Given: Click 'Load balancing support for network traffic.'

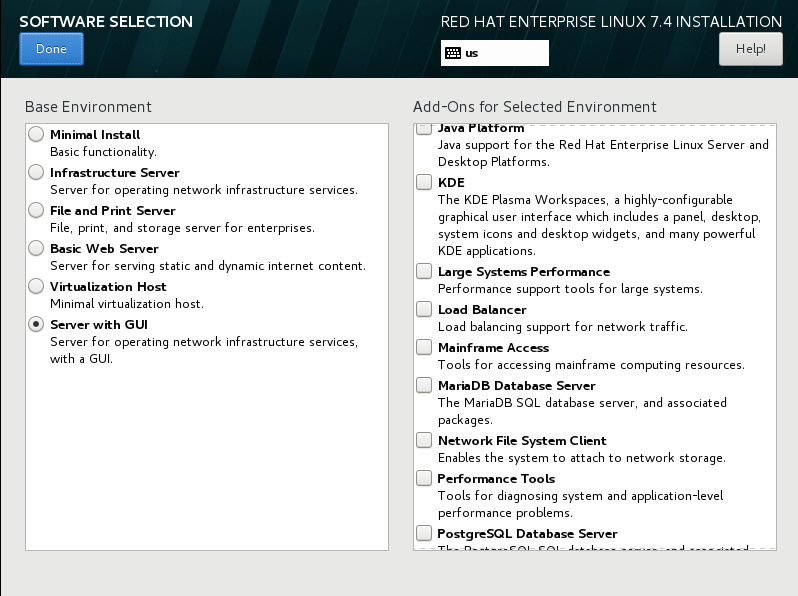Looking at the screenshot, I should 563,327.
